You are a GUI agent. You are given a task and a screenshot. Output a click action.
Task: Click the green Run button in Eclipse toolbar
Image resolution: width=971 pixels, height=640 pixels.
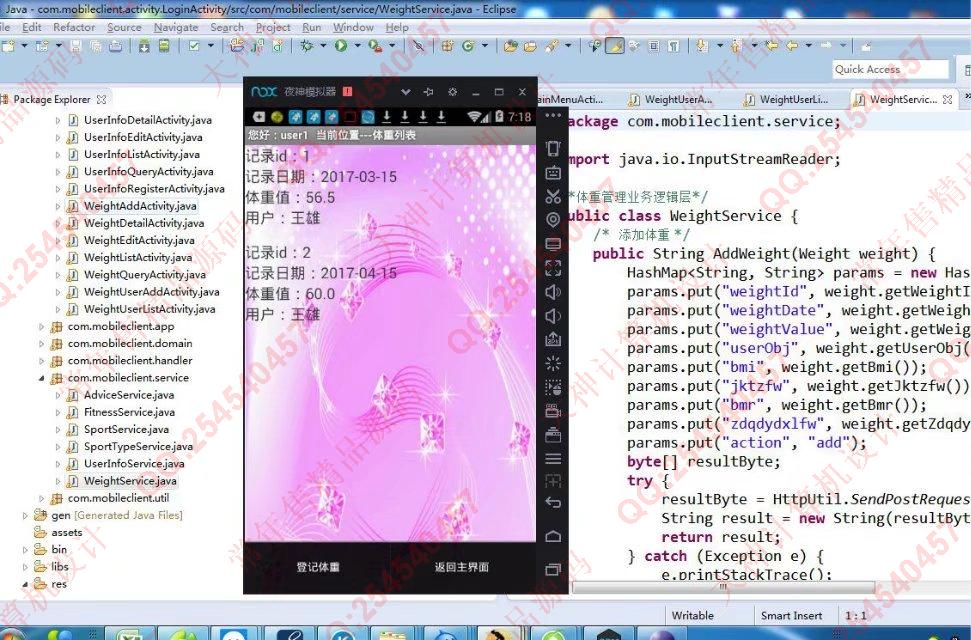click(342, 46)
